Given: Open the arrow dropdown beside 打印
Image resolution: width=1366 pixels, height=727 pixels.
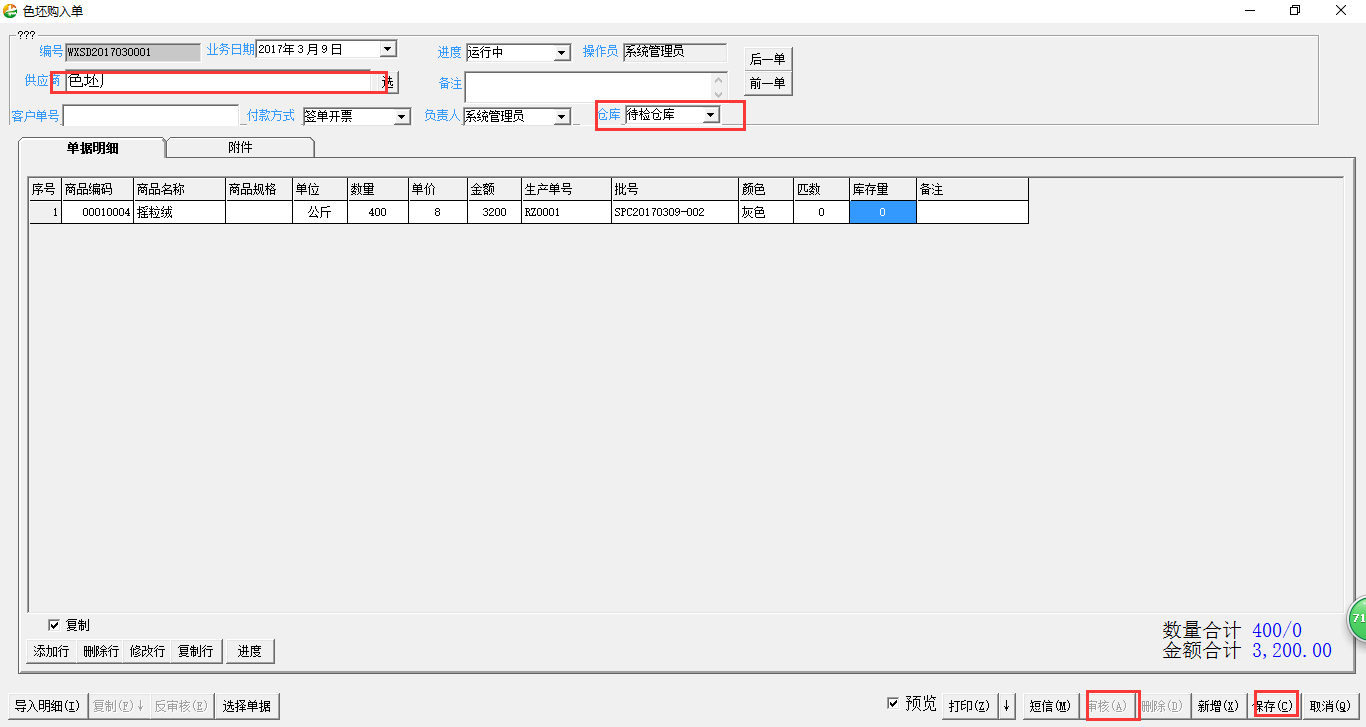Looking at the screenshot, I should (x=1006, y=706).
